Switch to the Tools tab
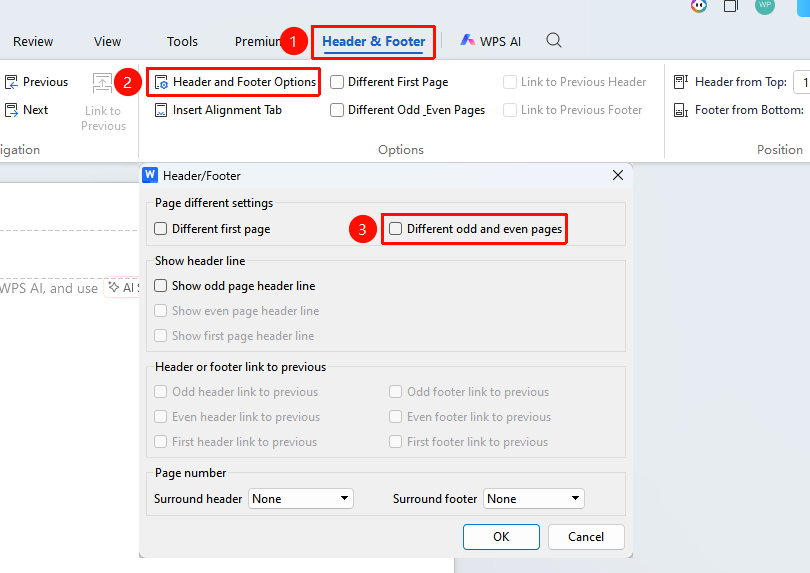 182,41
